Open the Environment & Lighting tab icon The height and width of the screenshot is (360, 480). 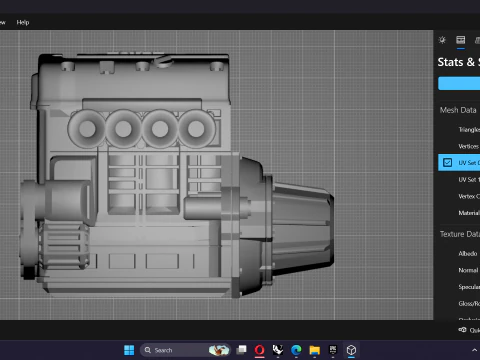click(x=442, y=40)
